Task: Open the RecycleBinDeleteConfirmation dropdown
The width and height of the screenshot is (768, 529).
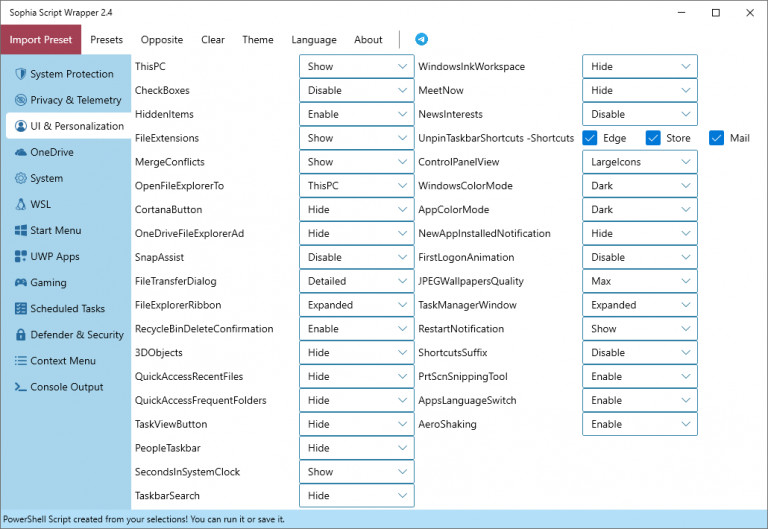Action: [357, 329]
